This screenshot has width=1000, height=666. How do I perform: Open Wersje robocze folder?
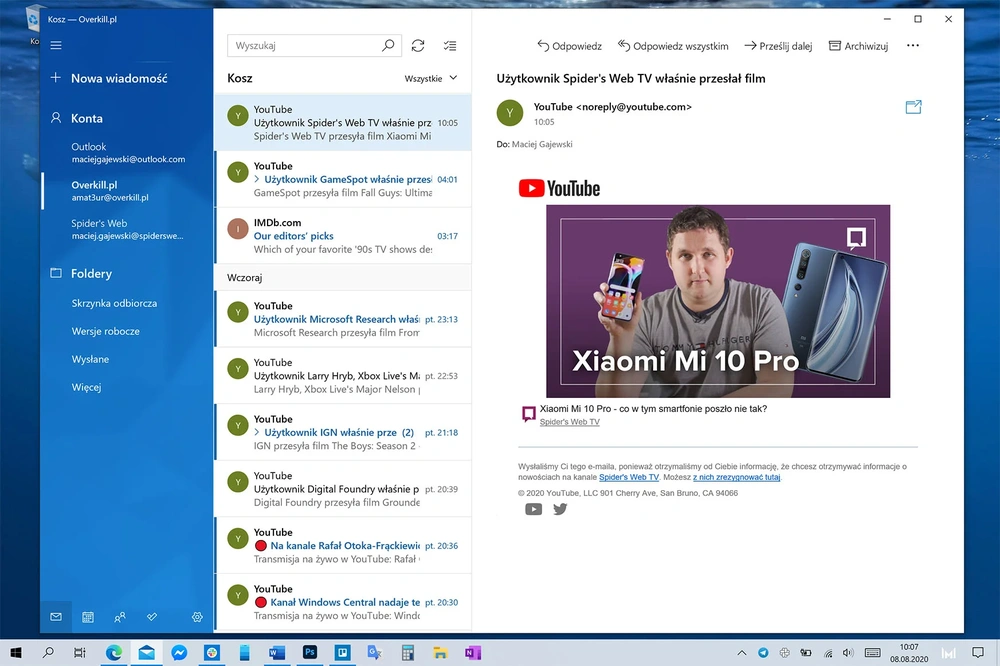[x=105, y=331]
